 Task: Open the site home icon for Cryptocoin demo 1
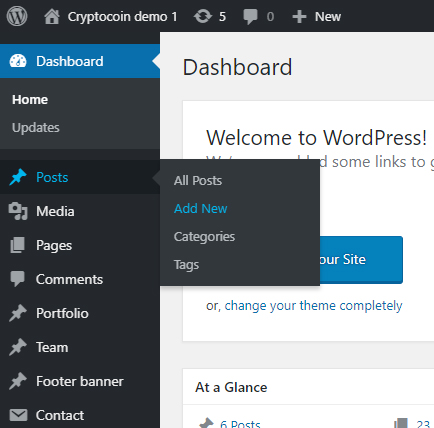tap(52, 16)
